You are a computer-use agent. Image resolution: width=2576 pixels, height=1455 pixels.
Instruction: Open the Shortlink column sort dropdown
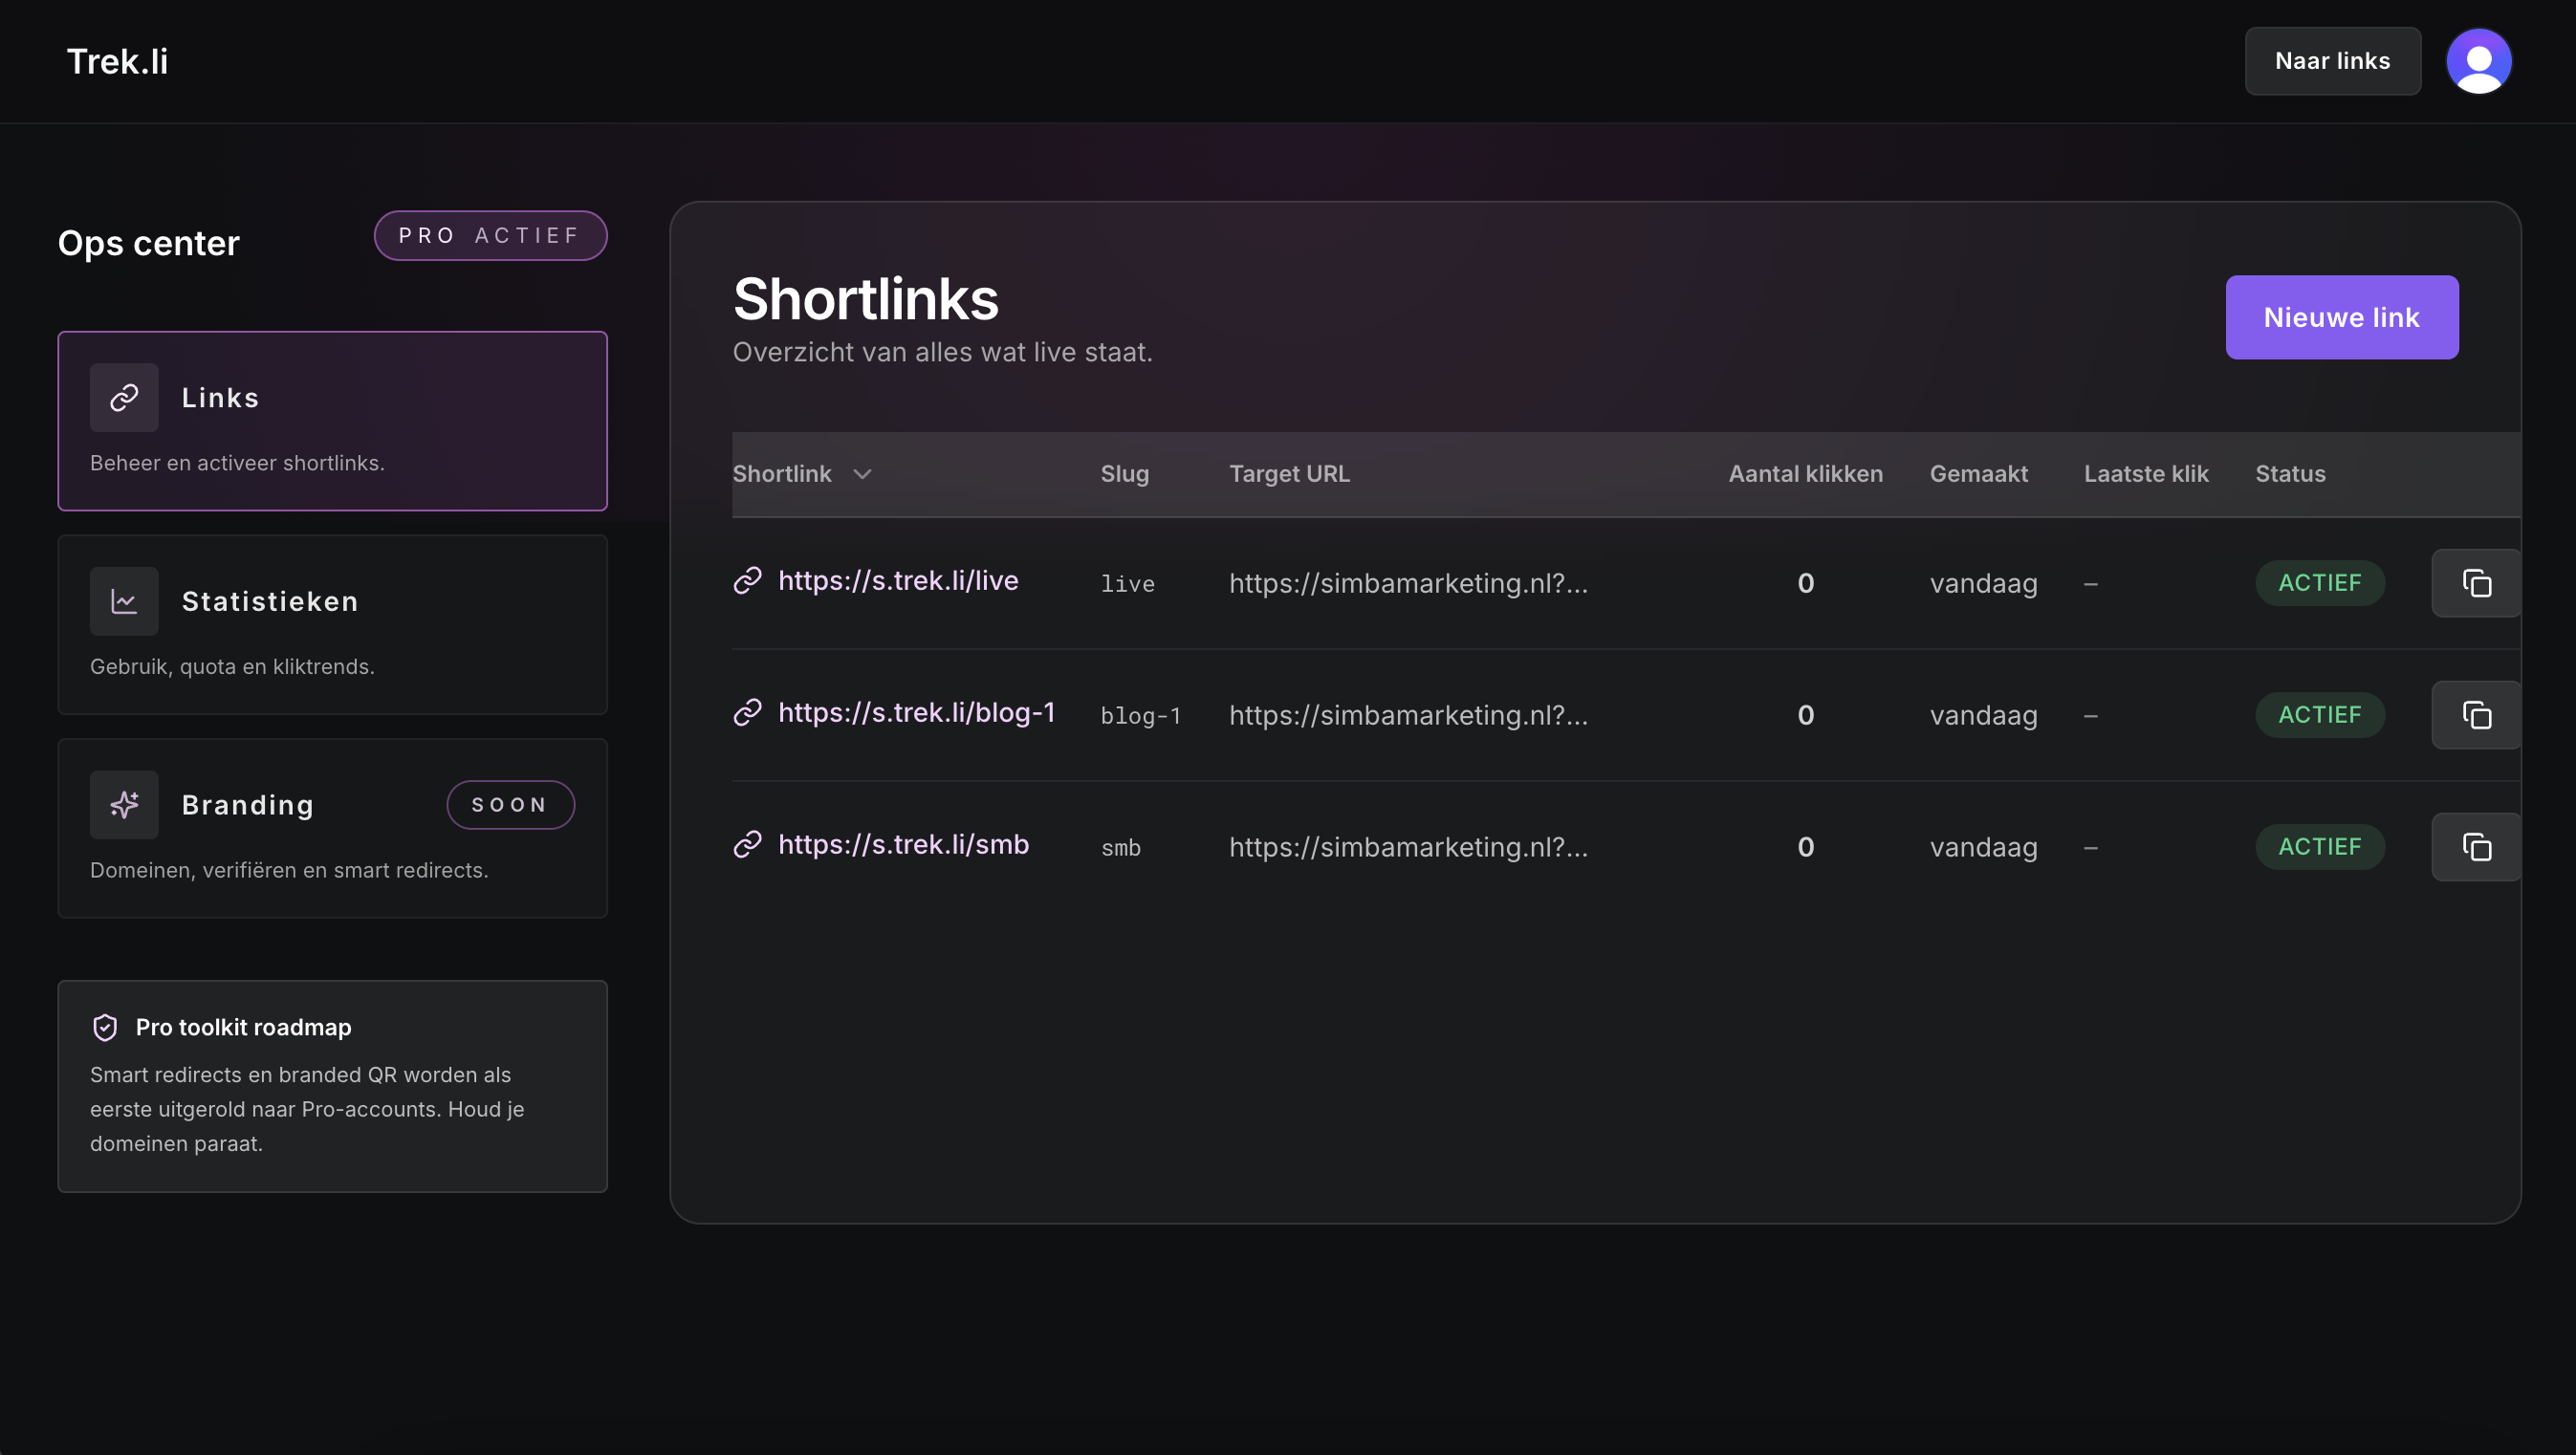coord(863,474)
